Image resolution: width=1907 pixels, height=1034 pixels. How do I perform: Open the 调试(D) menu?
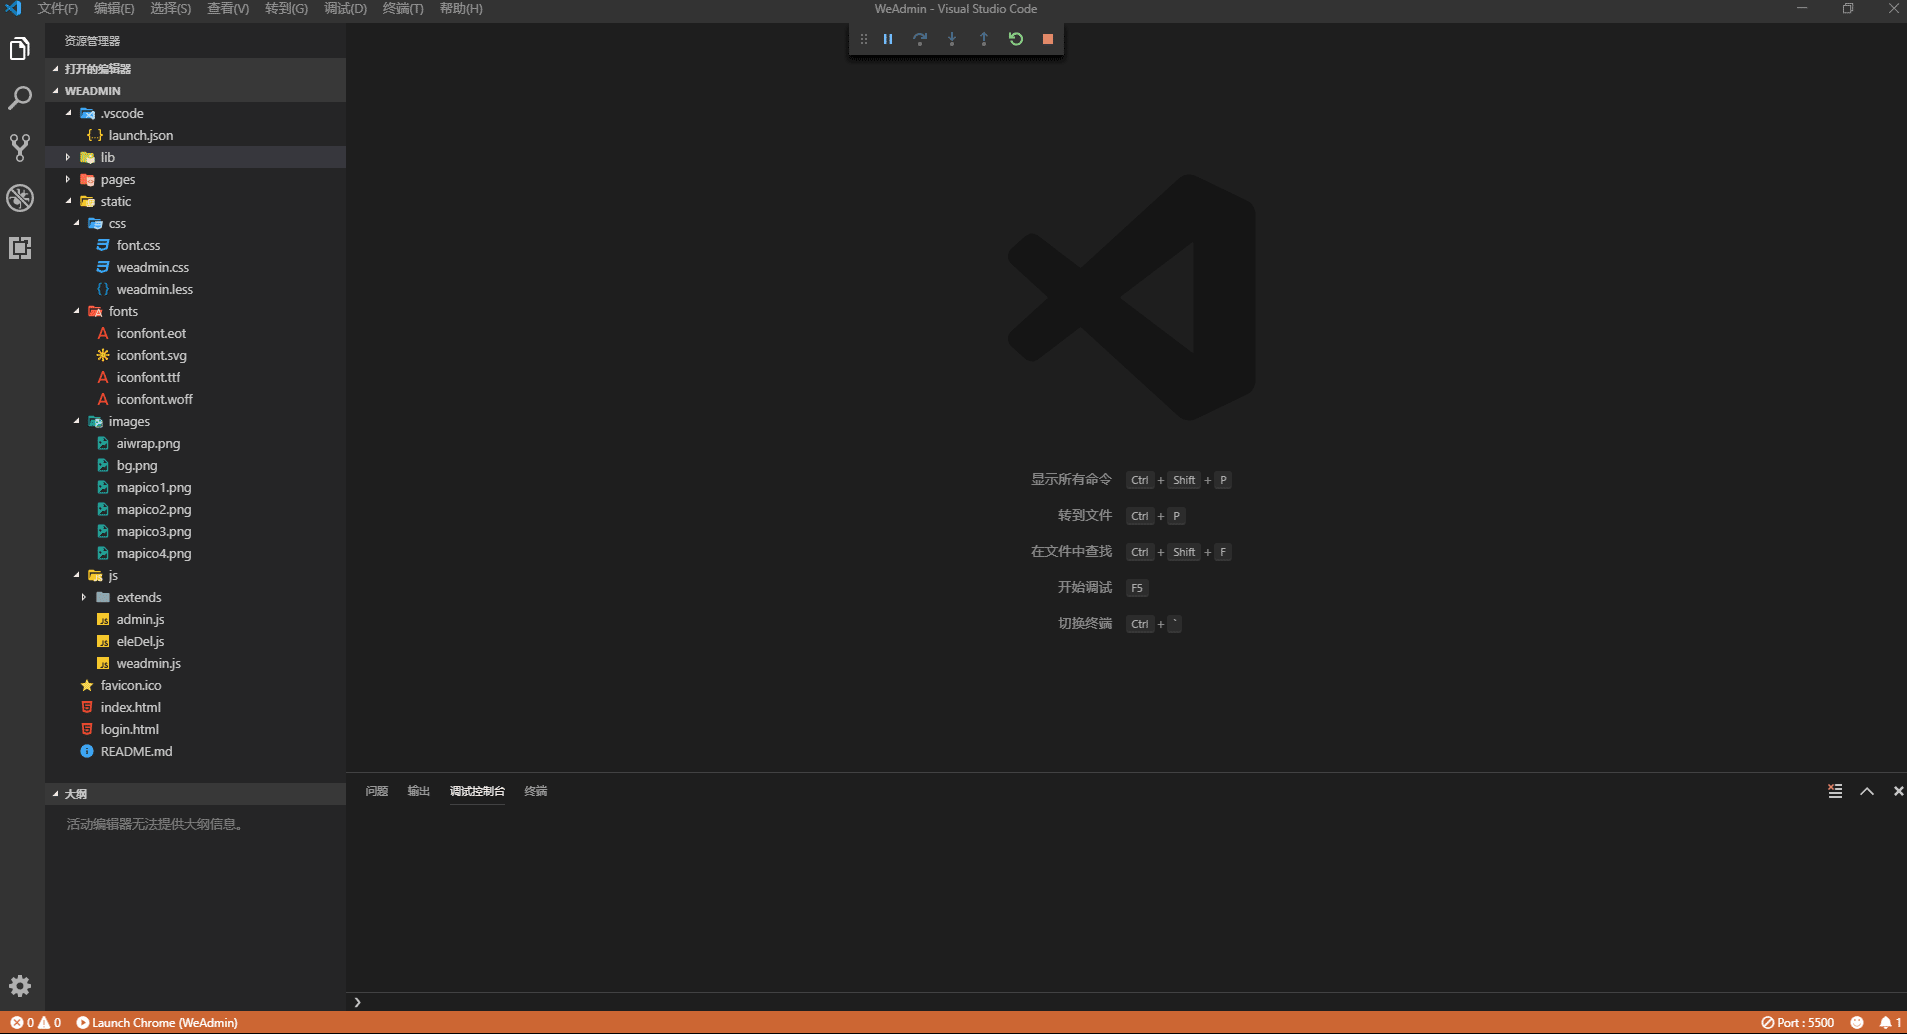pos(345,9)
